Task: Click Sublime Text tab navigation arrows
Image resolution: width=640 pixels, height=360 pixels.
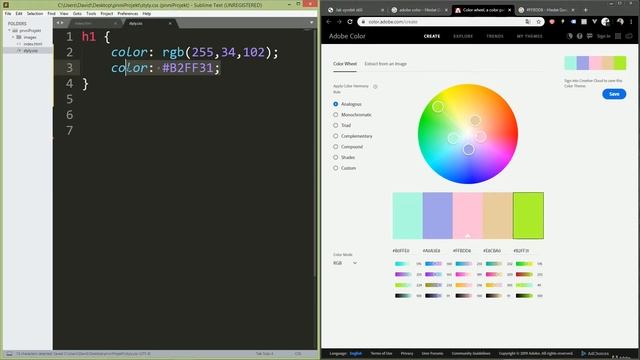Action: (60, 23)
